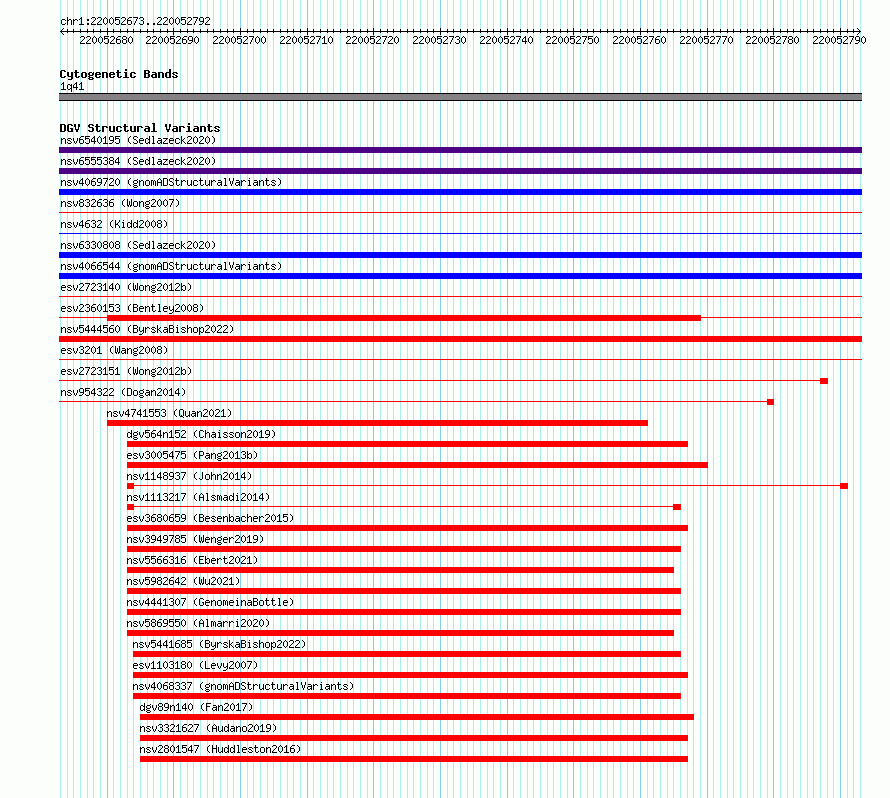
Task: Click ruler position 220052730
Action: (x=439, y=40)
